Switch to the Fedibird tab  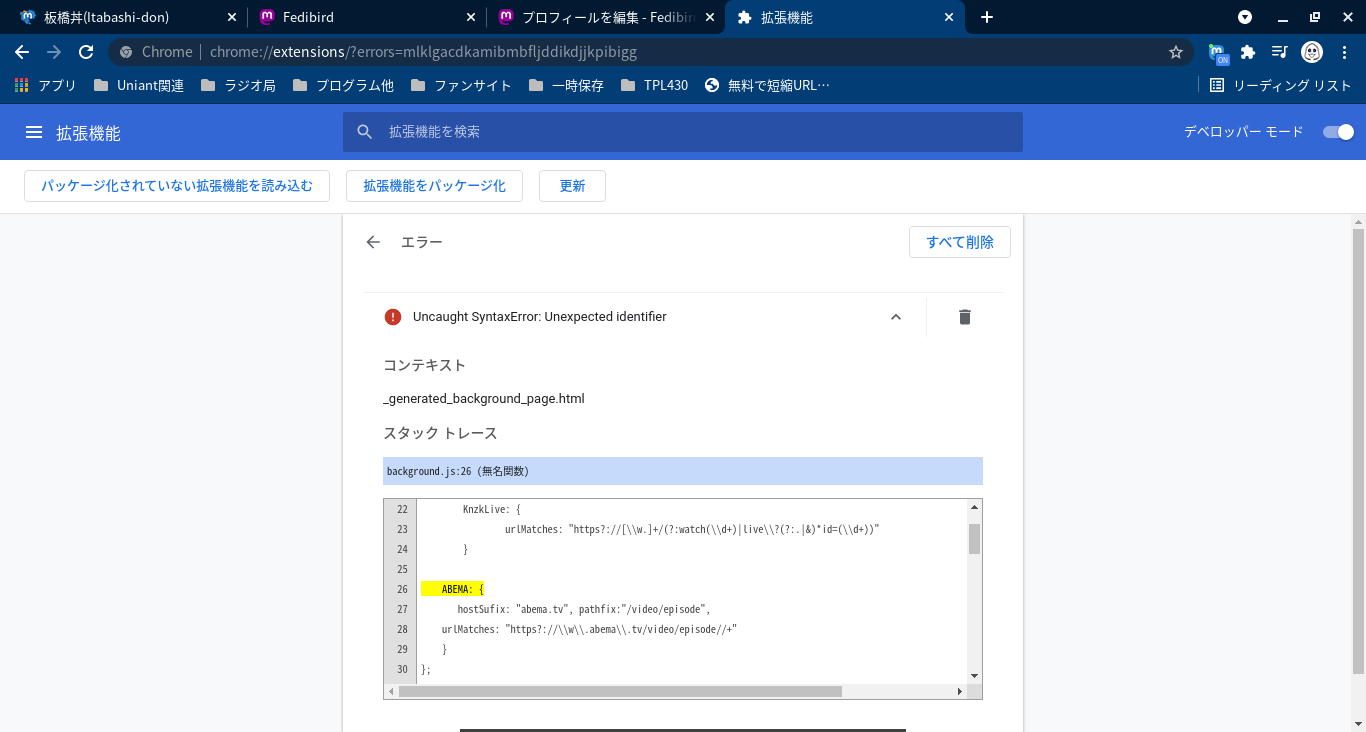pyautogui.click(x=365, y=17)
